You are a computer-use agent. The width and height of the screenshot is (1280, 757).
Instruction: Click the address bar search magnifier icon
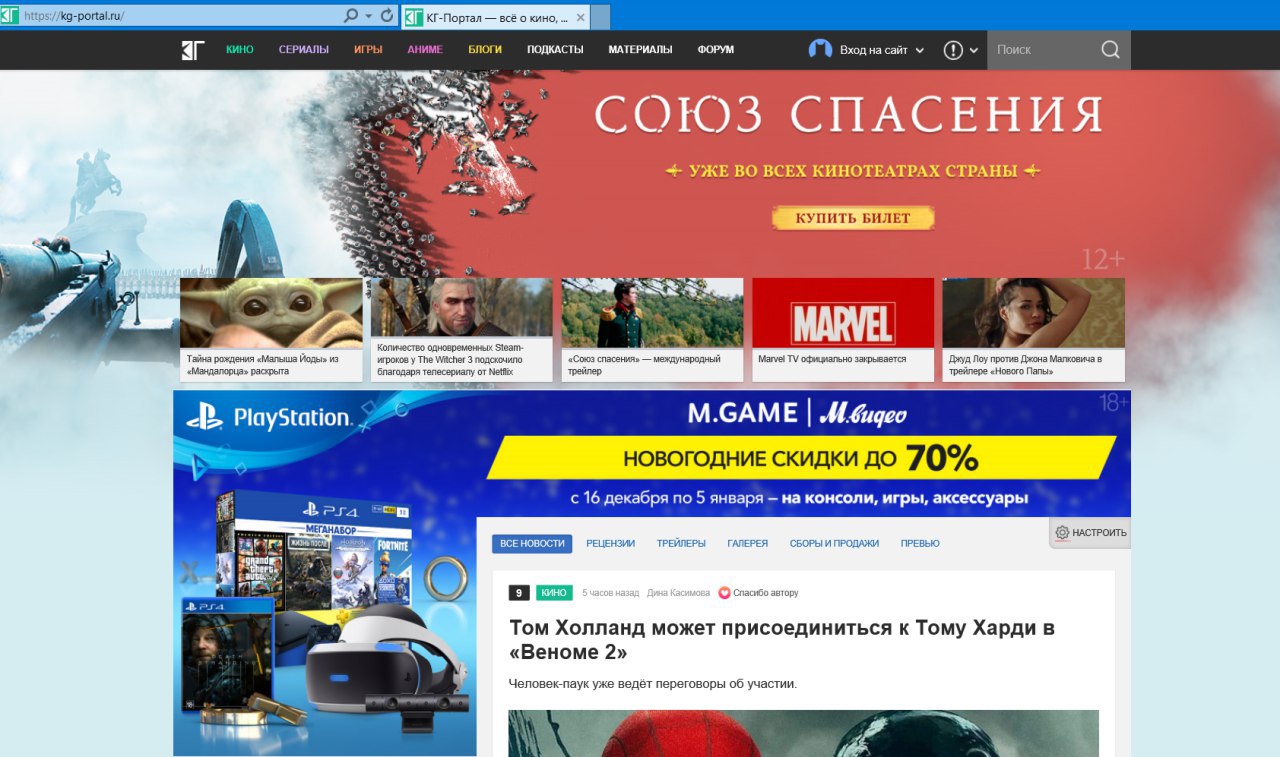coord(350,16)
